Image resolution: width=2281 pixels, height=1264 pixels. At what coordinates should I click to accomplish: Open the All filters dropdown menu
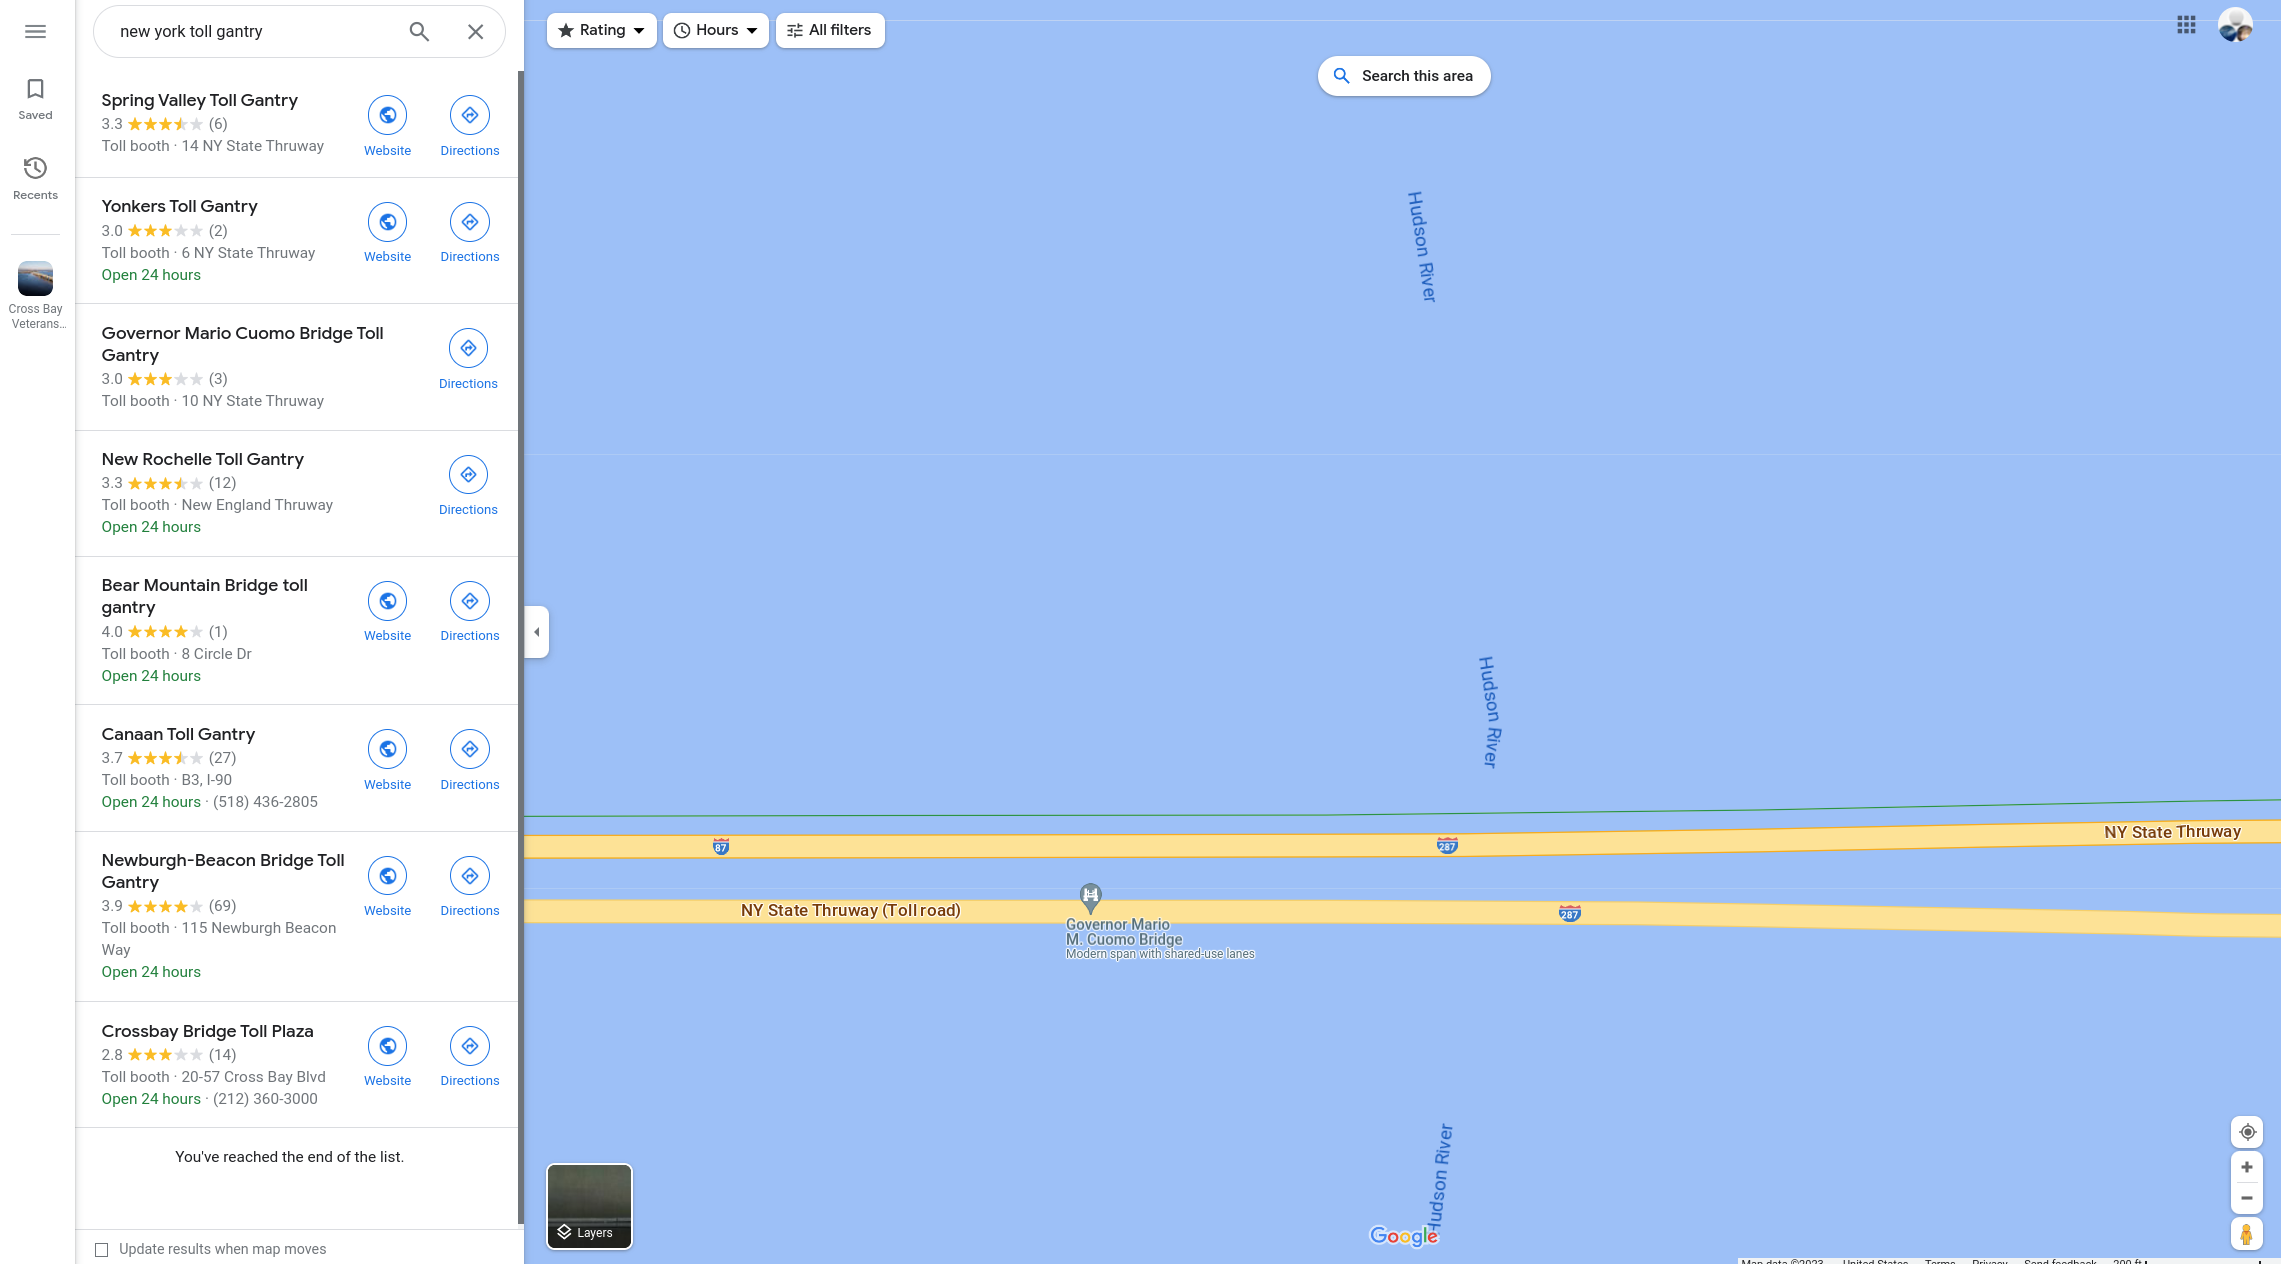[829, 31]
